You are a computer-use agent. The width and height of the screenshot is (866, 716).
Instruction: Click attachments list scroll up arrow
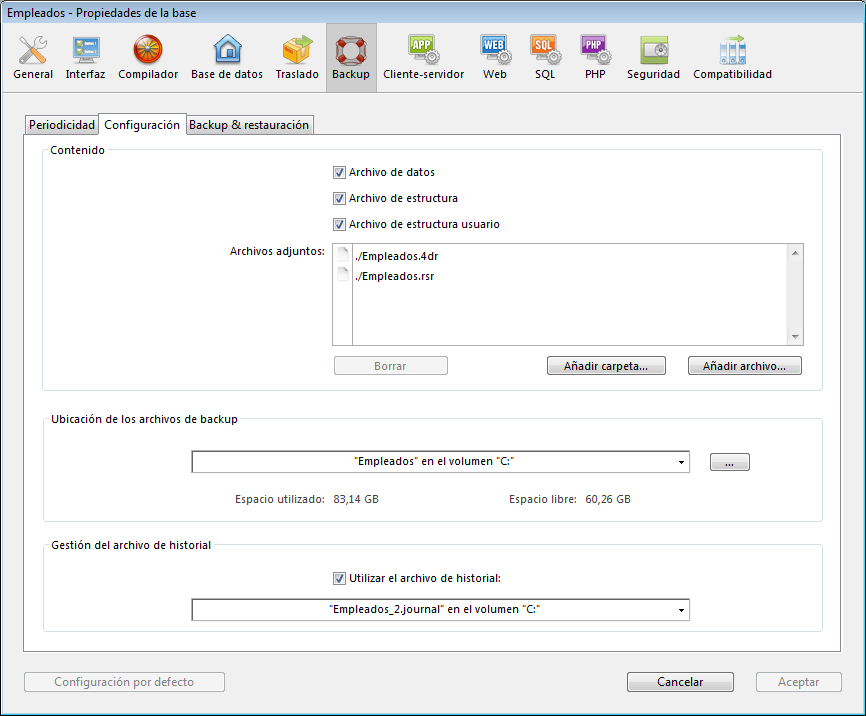795,253
